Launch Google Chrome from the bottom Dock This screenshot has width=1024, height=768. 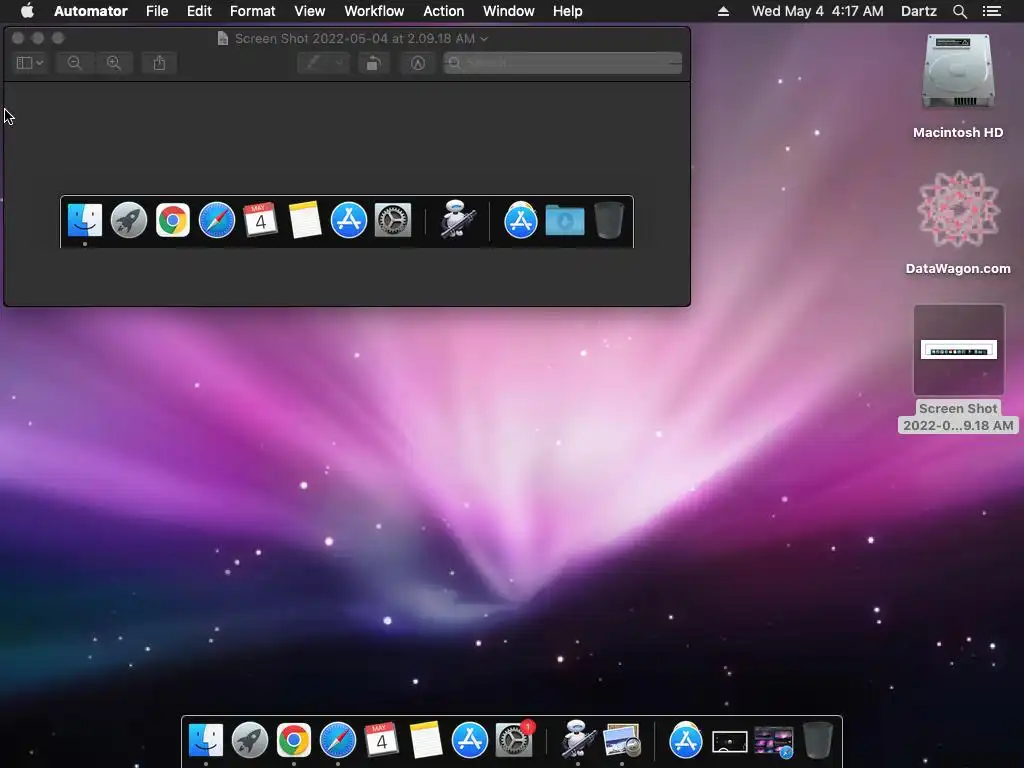tap(294, 740)
